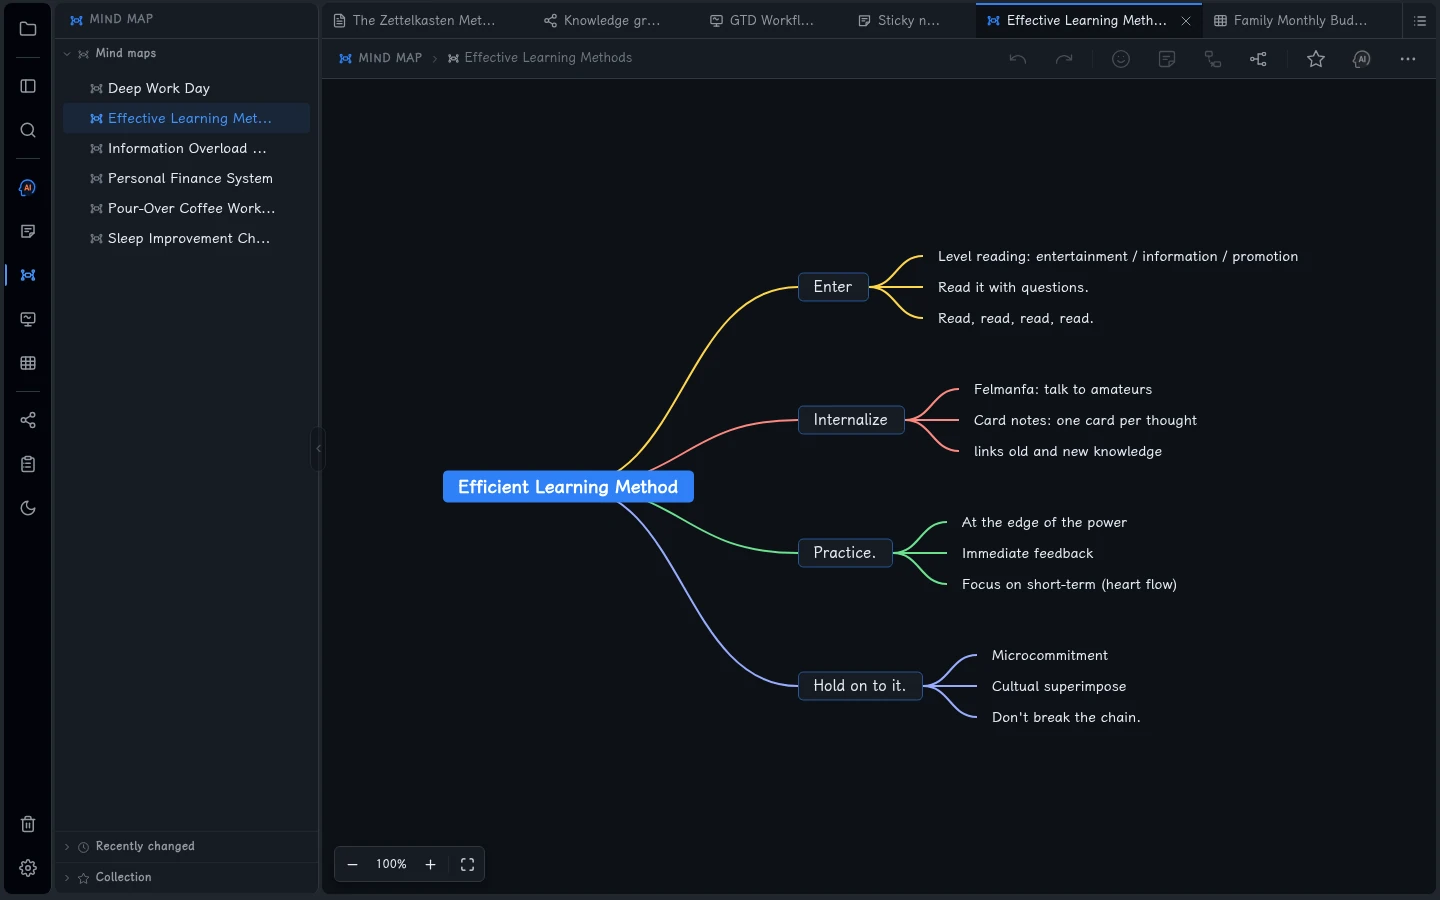1440x900 pixels.
Task: Add a note via toolbar note icon
Action: click(1167, 59)
